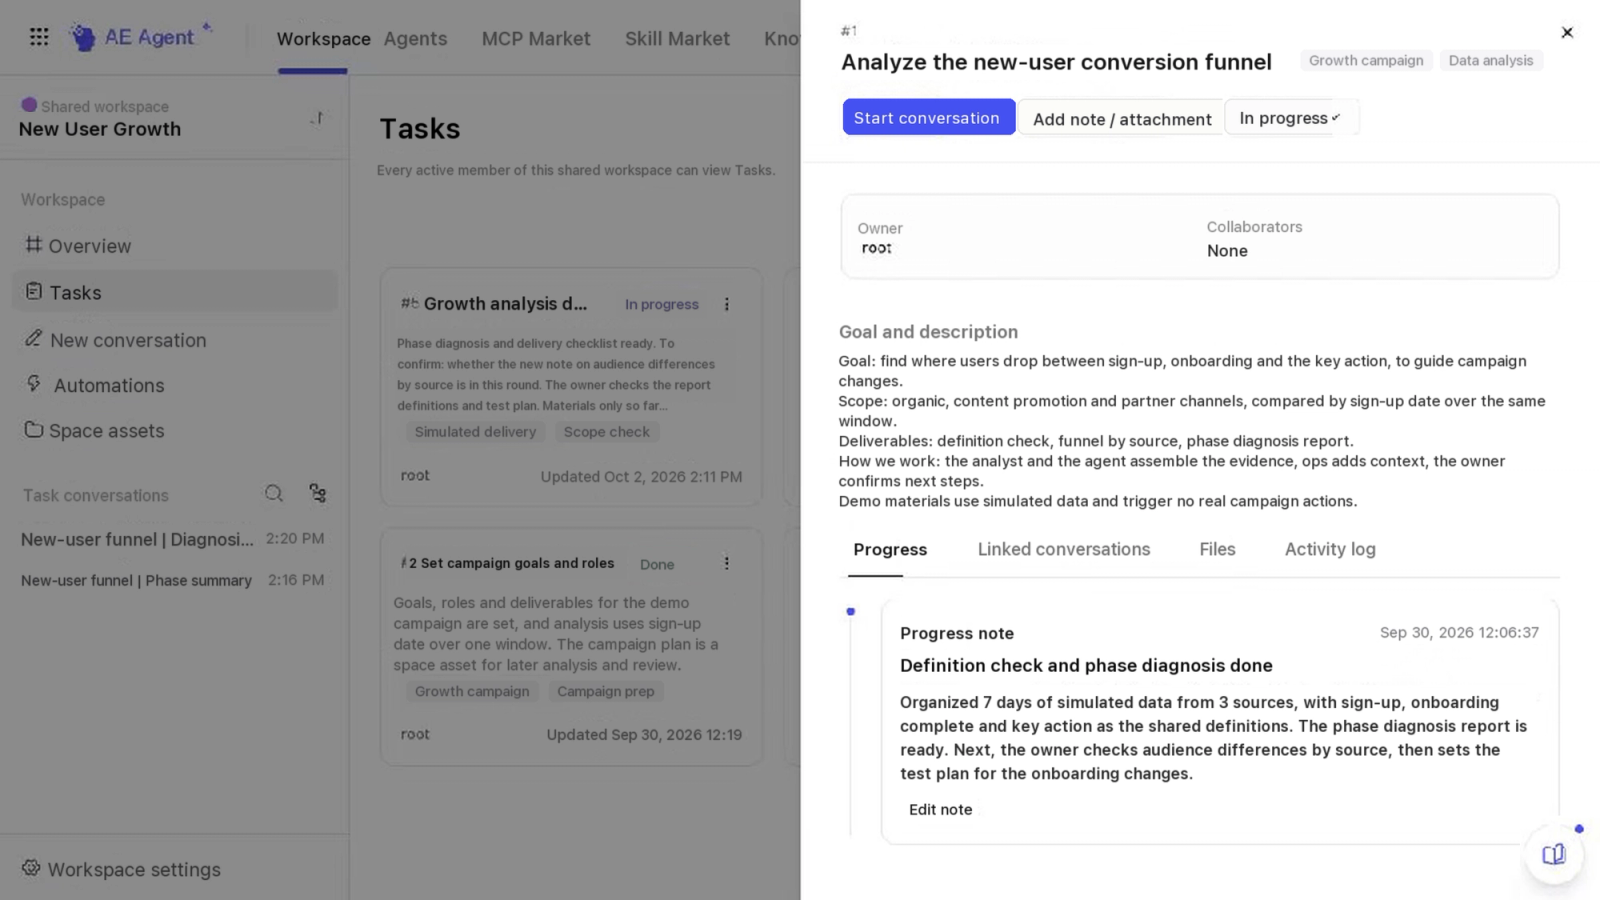Click the New conversation pencil icon
The width and height of the screenshot is (1600, 900).
coord(34,338)
